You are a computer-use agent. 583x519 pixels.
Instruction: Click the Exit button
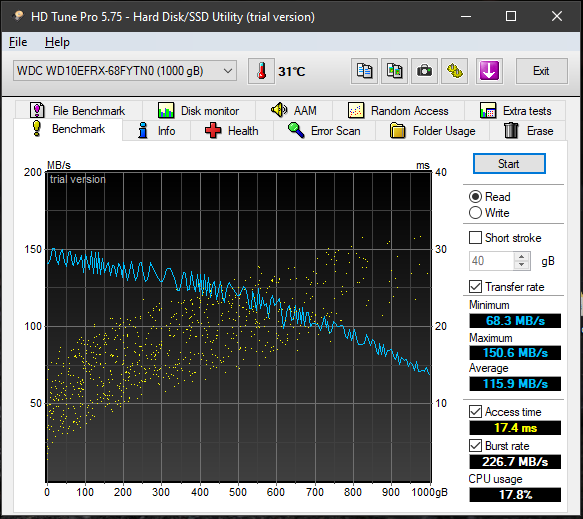pyautogui.click(x=541, y=71)
